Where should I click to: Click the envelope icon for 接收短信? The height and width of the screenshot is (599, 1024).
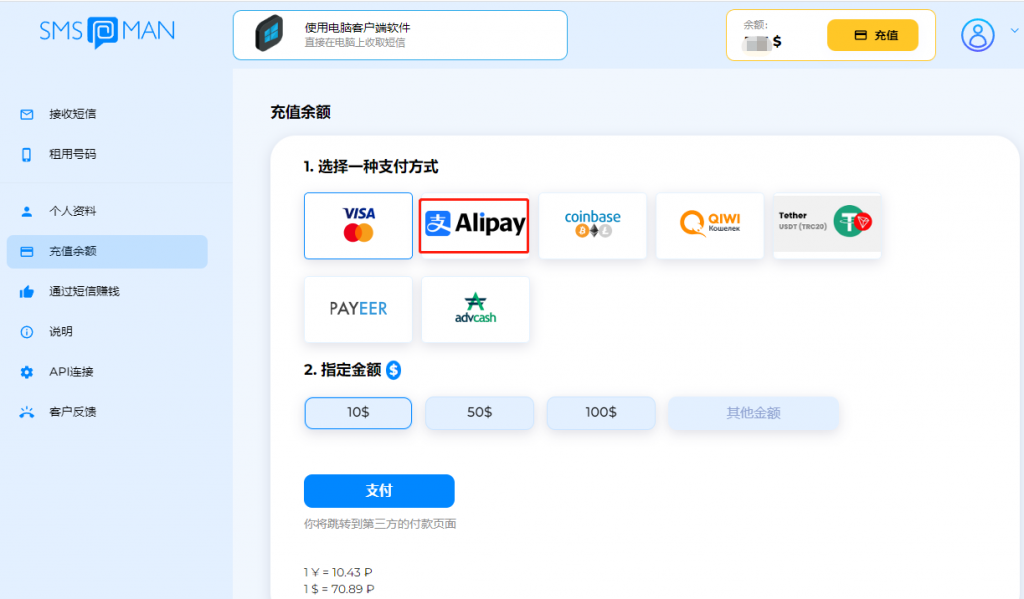tap(27, 114)
